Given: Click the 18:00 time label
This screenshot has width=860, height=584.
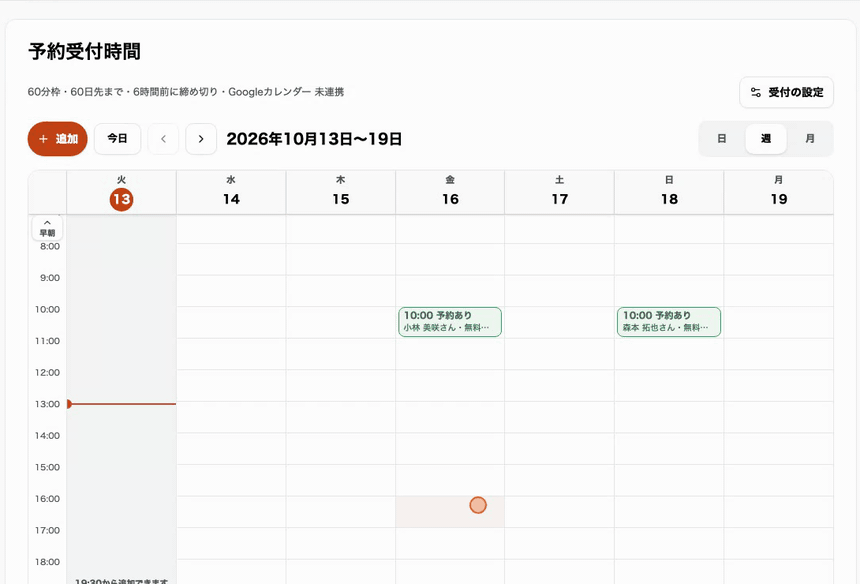Looking at the screenshot, I should [48, 562].
